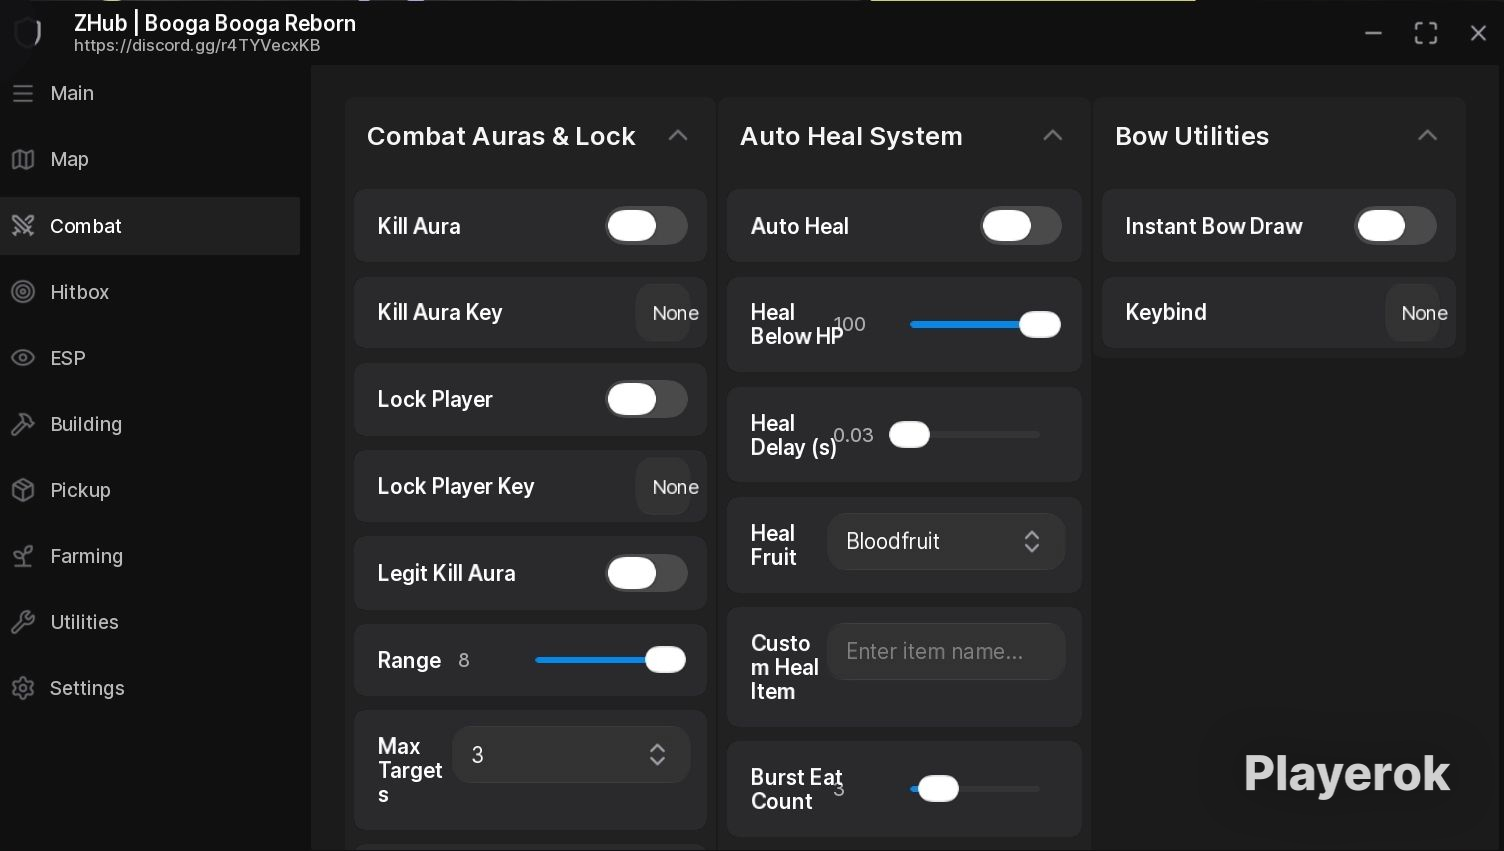
Task: Set the Kill Aura Key bind button
Action: click(663, 313)
